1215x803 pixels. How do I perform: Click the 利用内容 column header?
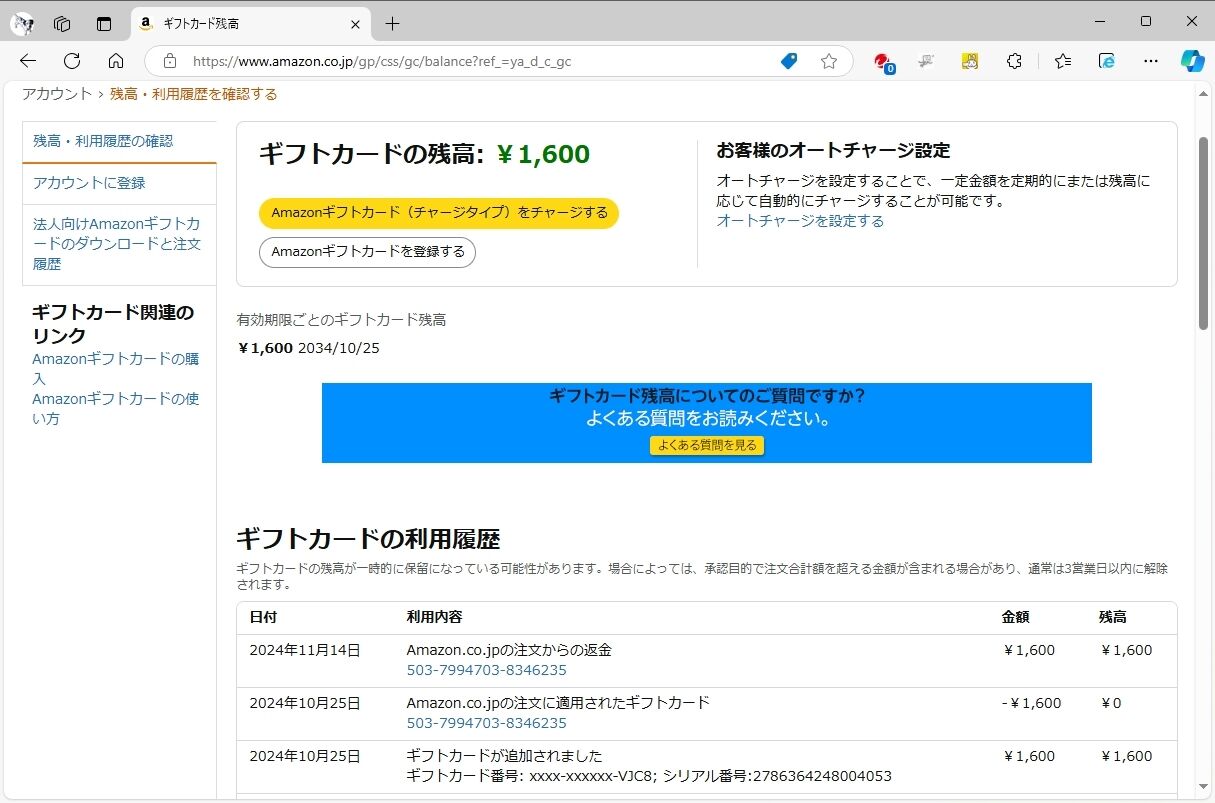click(x=434, y=617)
